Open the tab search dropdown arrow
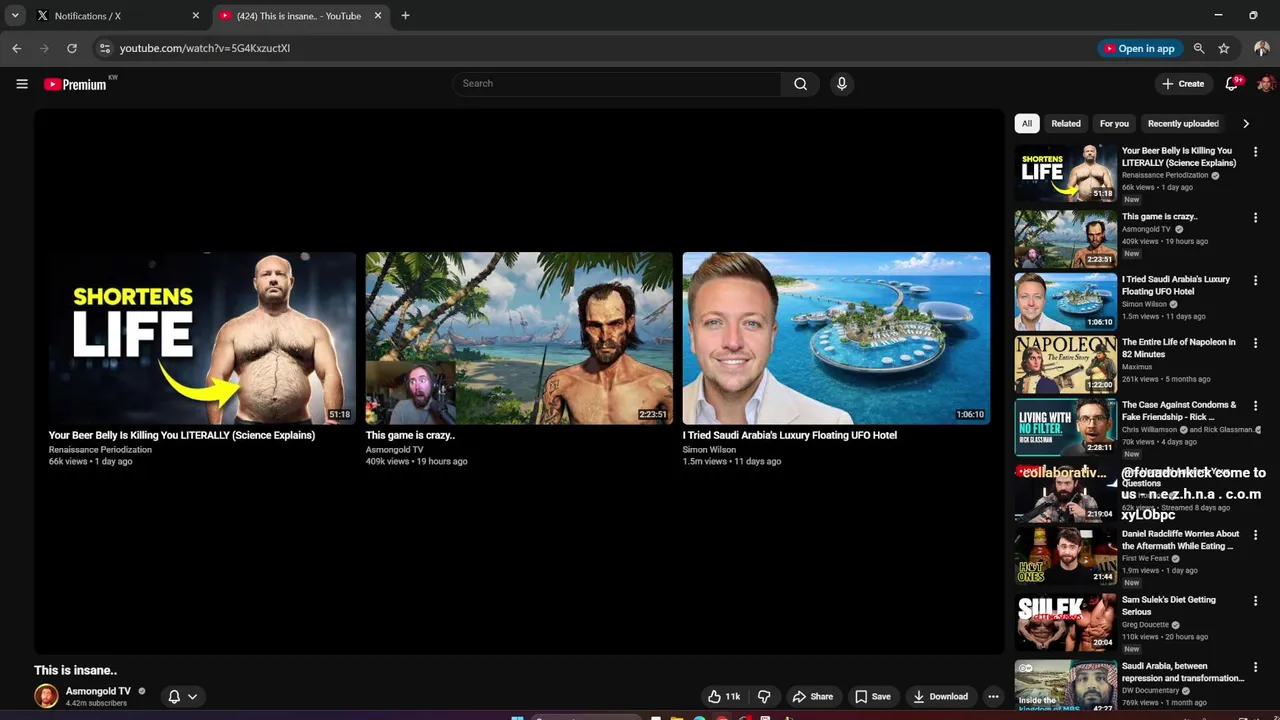The image size is (1280, 720). click(15, 16)
